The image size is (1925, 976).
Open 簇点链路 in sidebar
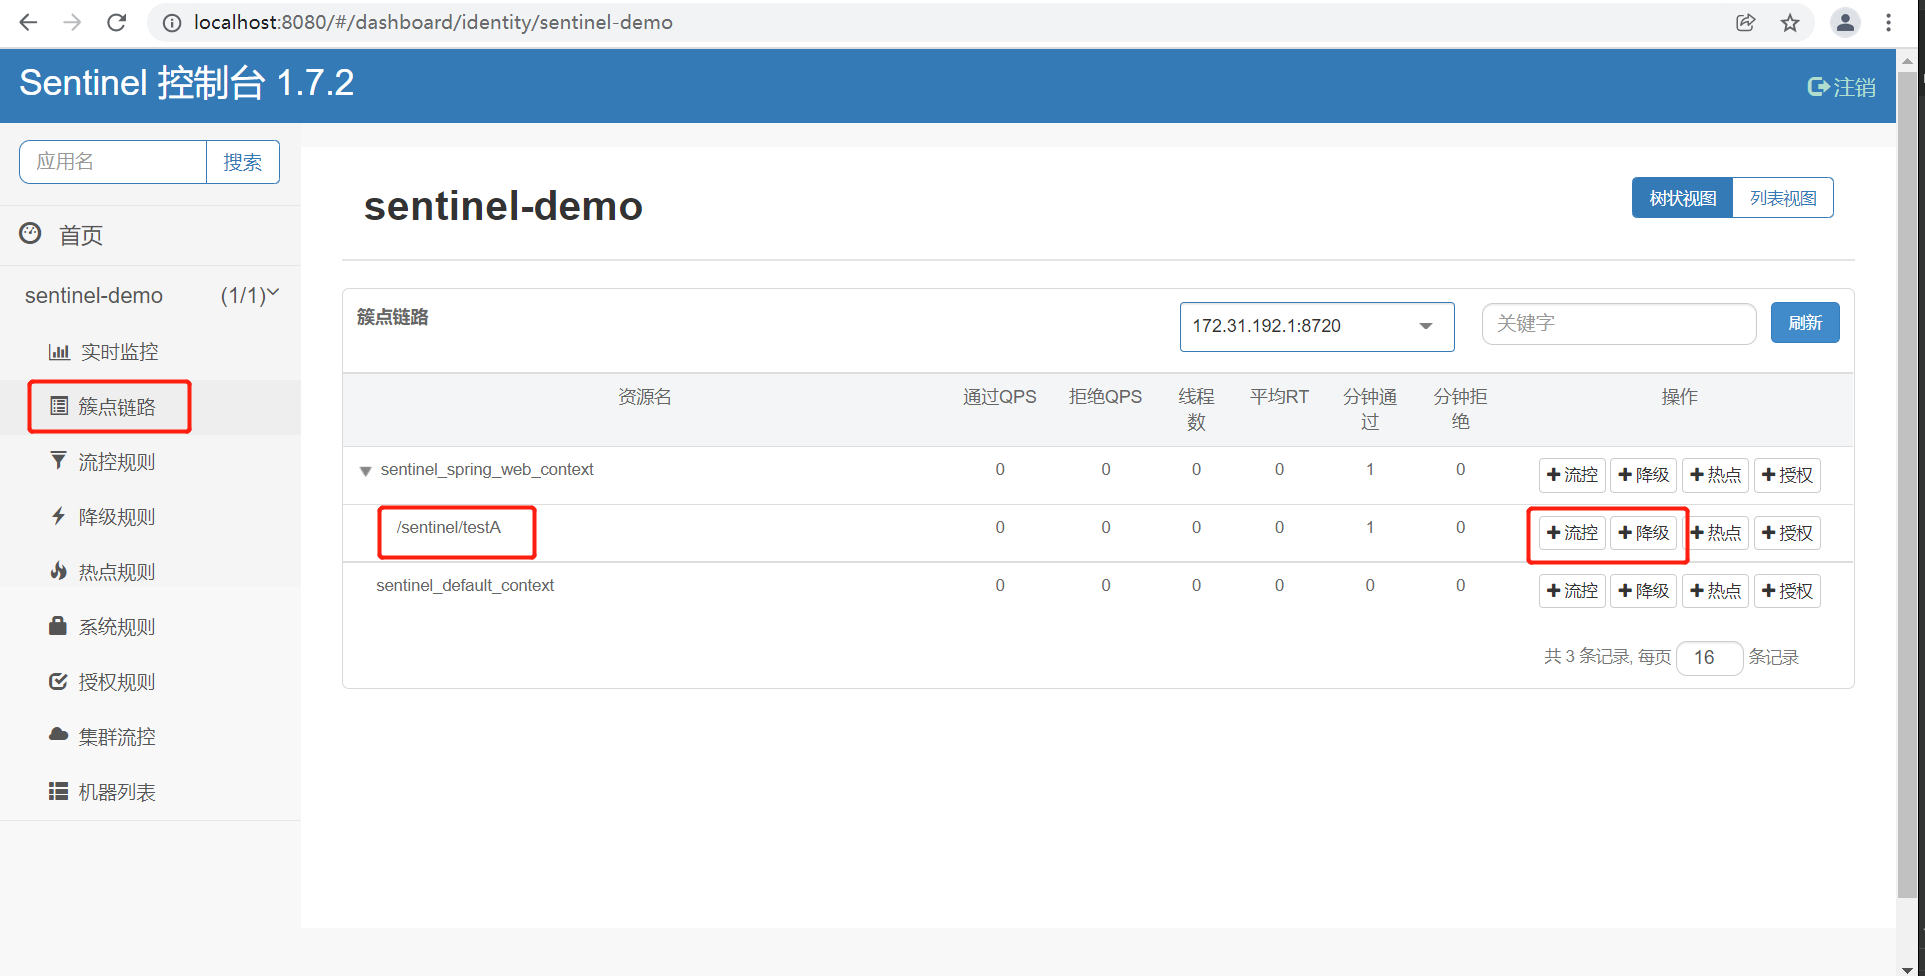104,407
